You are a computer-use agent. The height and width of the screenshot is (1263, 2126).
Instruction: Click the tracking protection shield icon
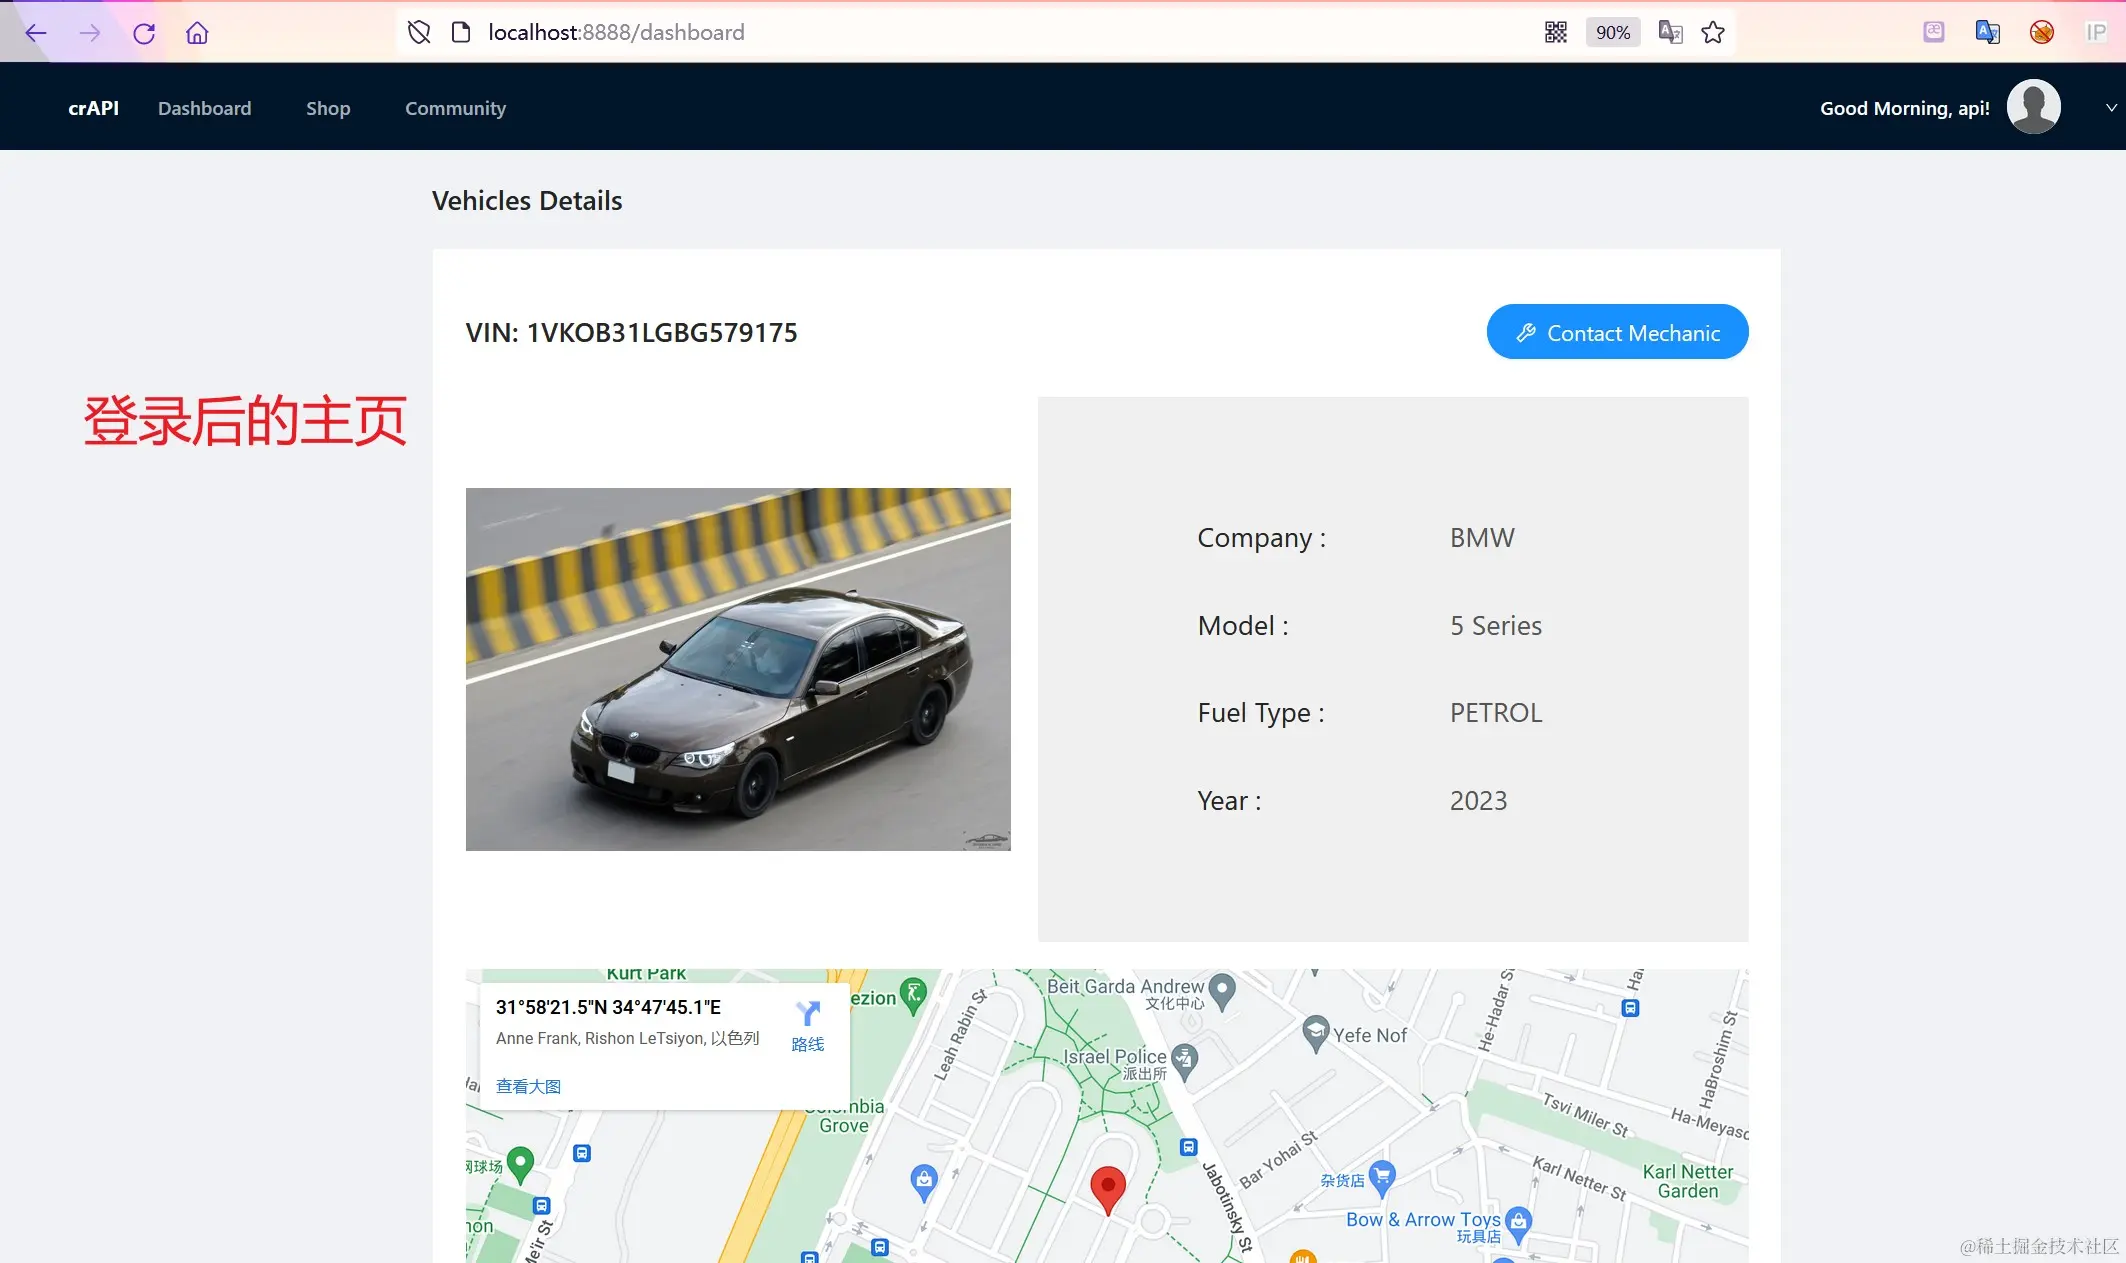pos(419,33)
